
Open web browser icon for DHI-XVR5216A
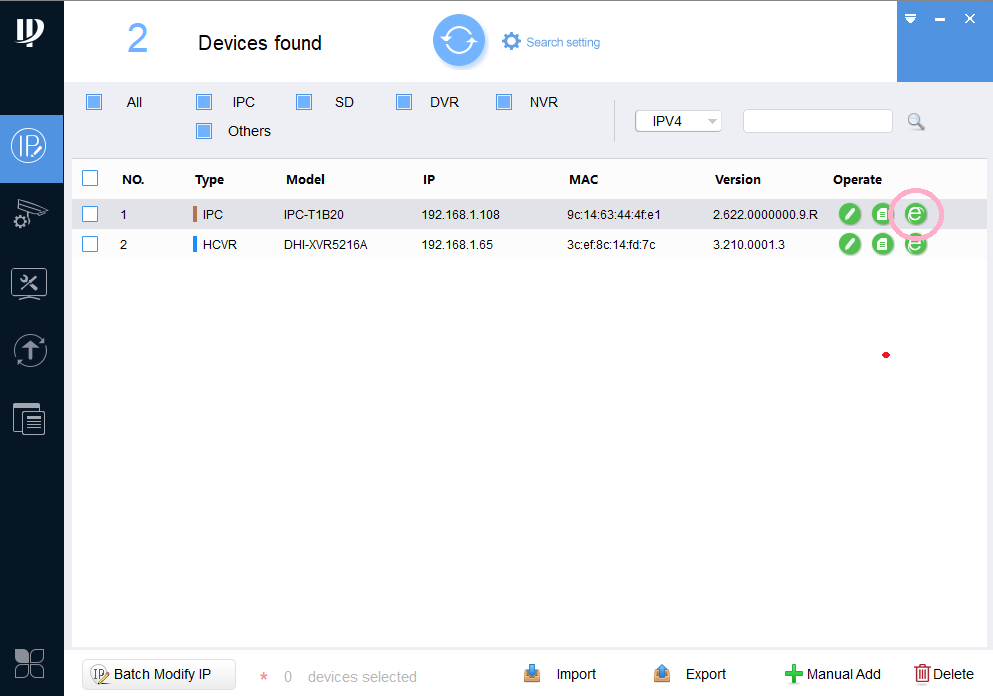point(915,244)
